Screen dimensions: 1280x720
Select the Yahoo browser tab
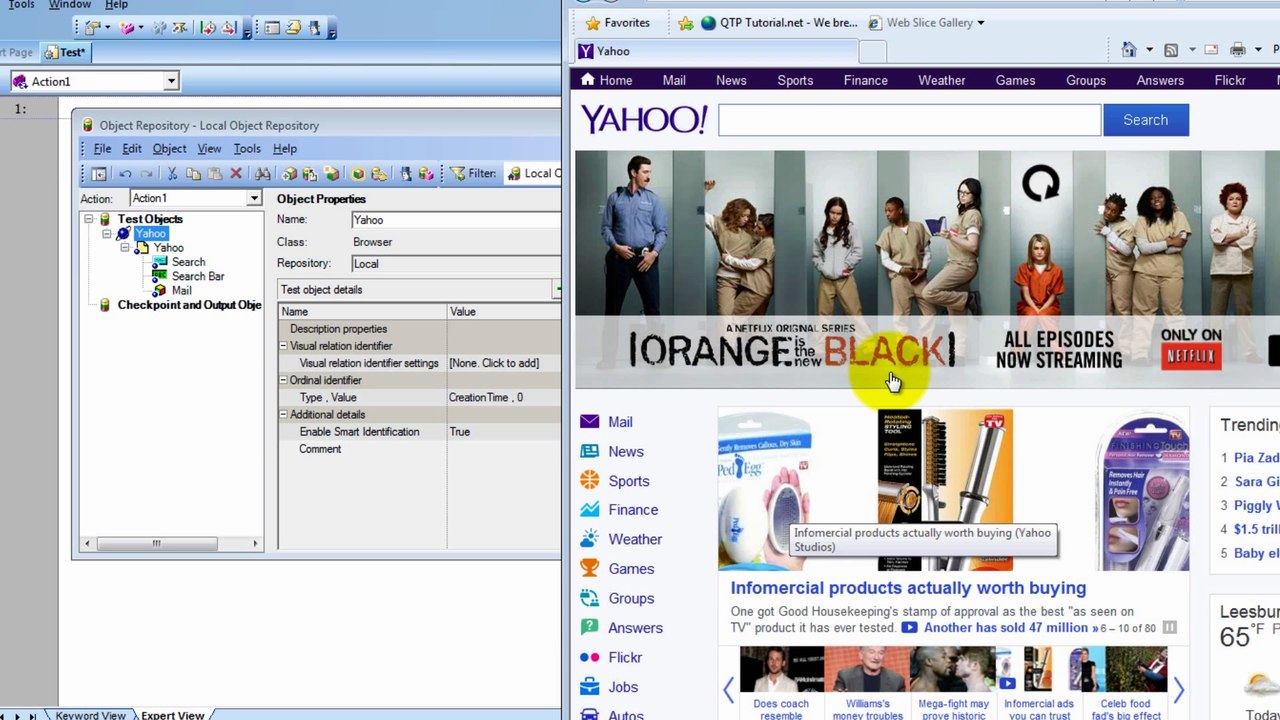[714, 51]
